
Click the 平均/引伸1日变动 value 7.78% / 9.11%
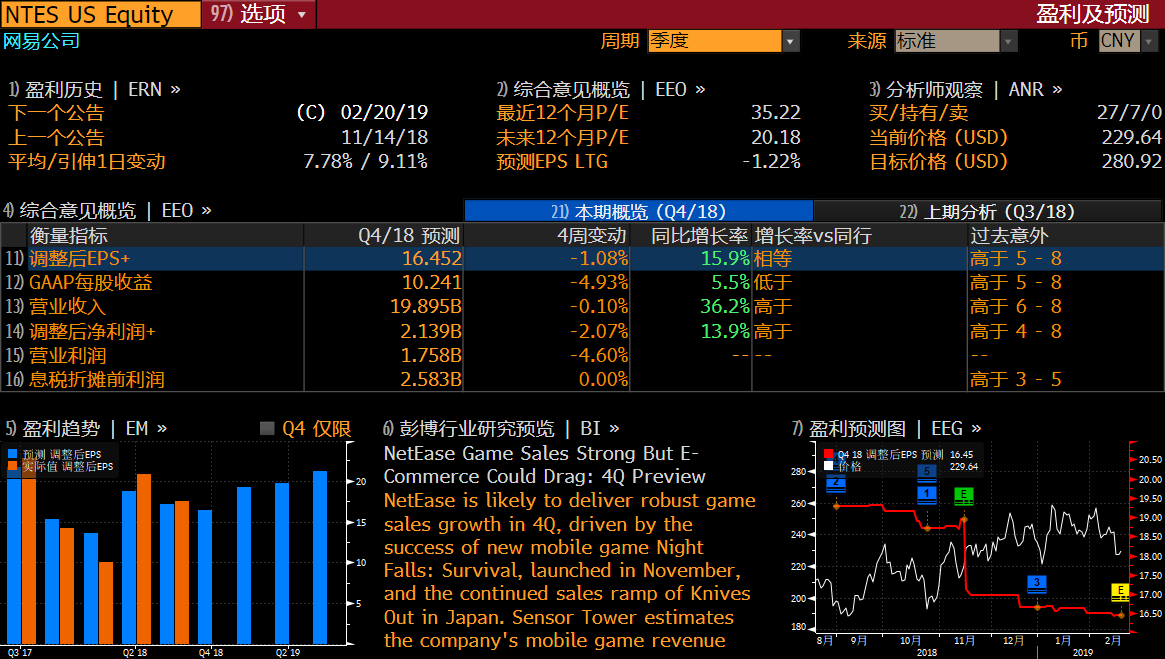tap(365, 161)
